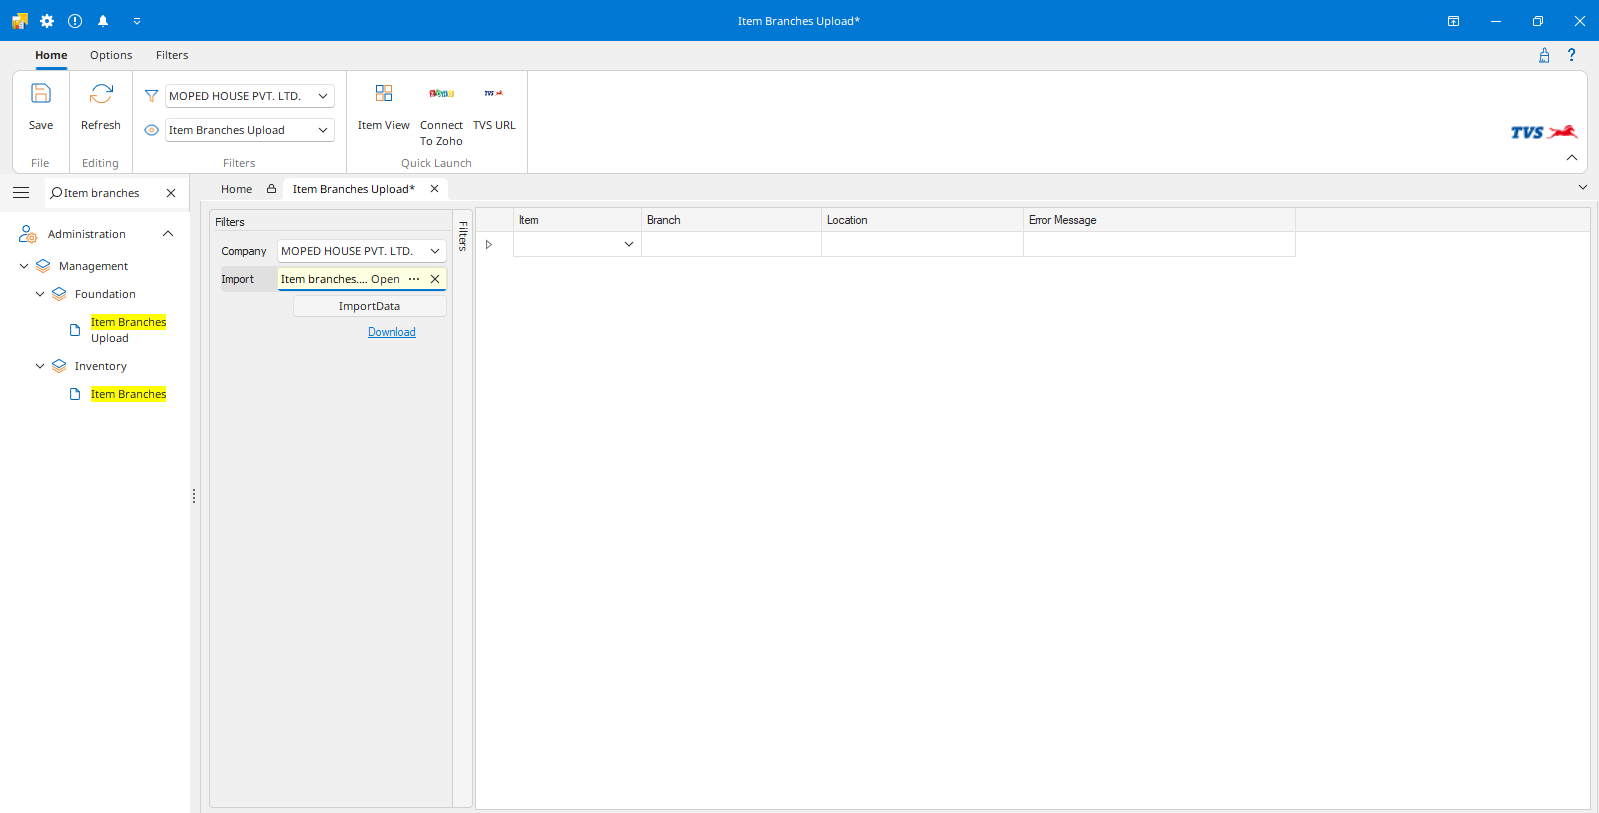Toggle the hamburger navigation menu
The height and width of the screenshot is (813, 1599).
tap(21, 193)
